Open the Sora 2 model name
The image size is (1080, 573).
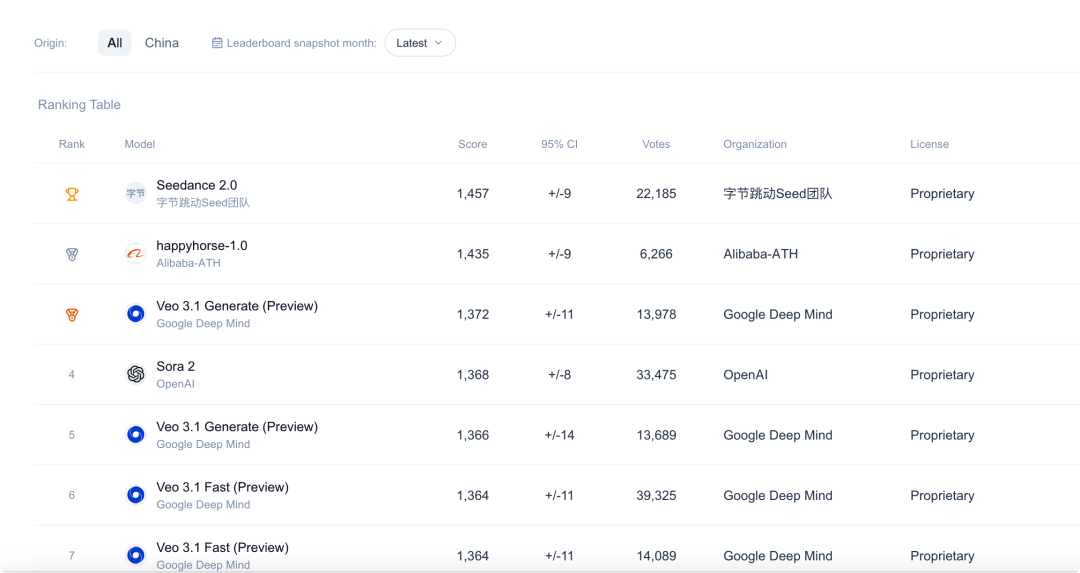click(176, 366)
